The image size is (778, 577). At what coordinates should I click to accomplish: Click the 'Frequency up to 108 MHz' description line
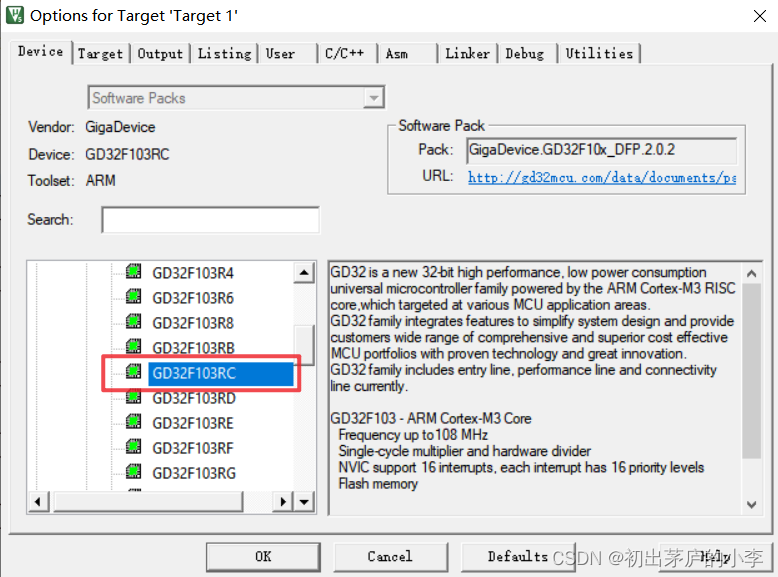coord(413,435)
